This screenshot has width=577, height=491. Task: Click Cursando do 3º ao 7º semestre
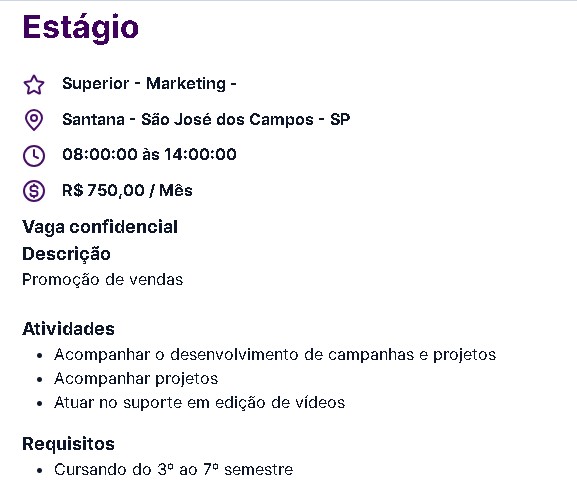coord(173,470)
